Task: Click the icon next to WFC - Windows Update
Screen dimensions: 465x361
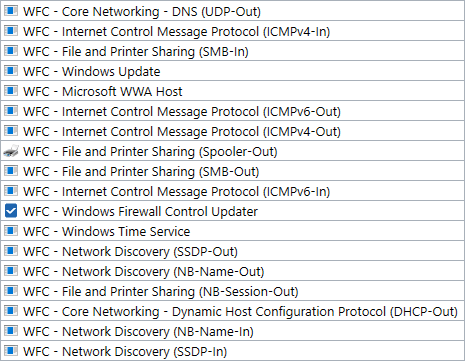Action: click(x=11, y=71)
